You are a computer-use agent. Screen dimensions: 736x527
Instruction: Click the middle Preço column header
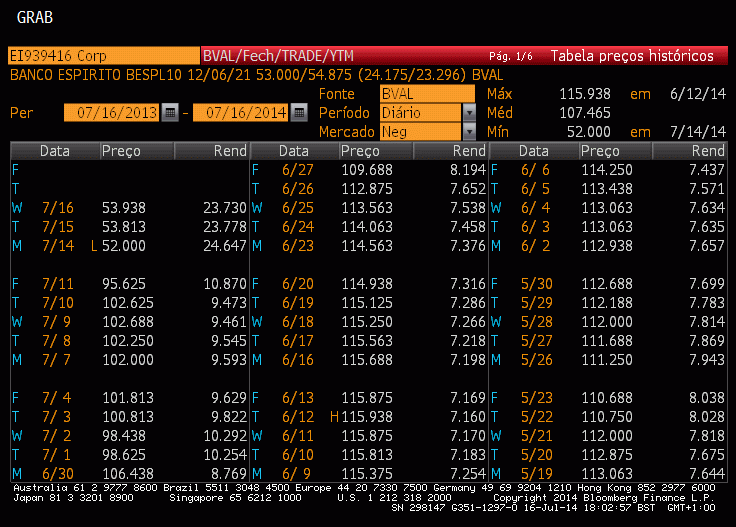[x=376, y=151]
